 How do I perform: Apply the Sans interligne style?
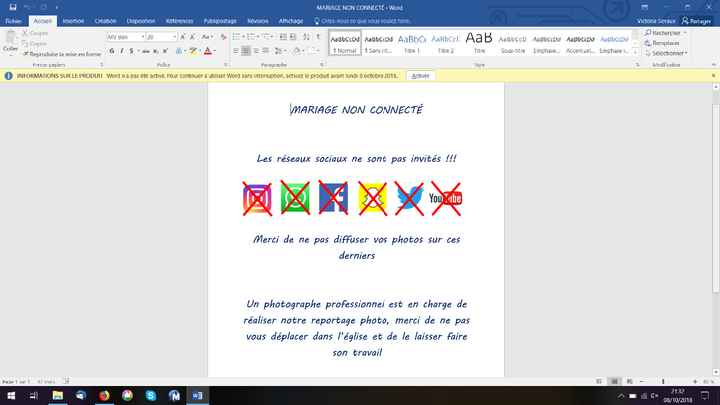point(379,43)
